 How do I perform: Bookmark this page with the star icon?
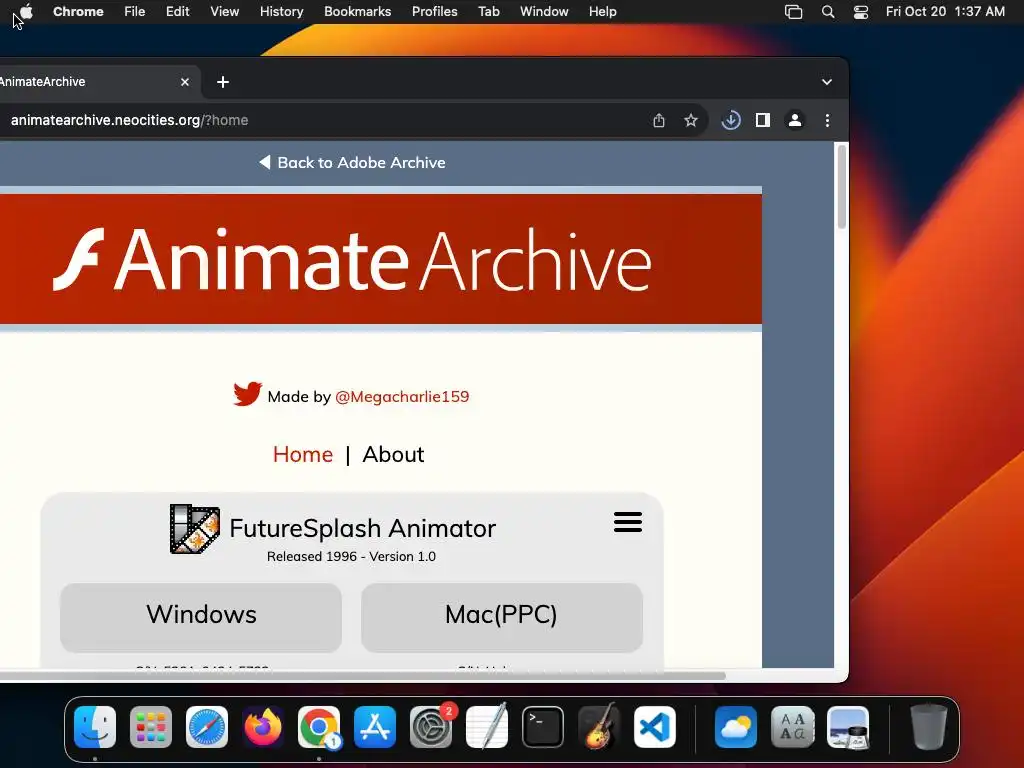690,120
